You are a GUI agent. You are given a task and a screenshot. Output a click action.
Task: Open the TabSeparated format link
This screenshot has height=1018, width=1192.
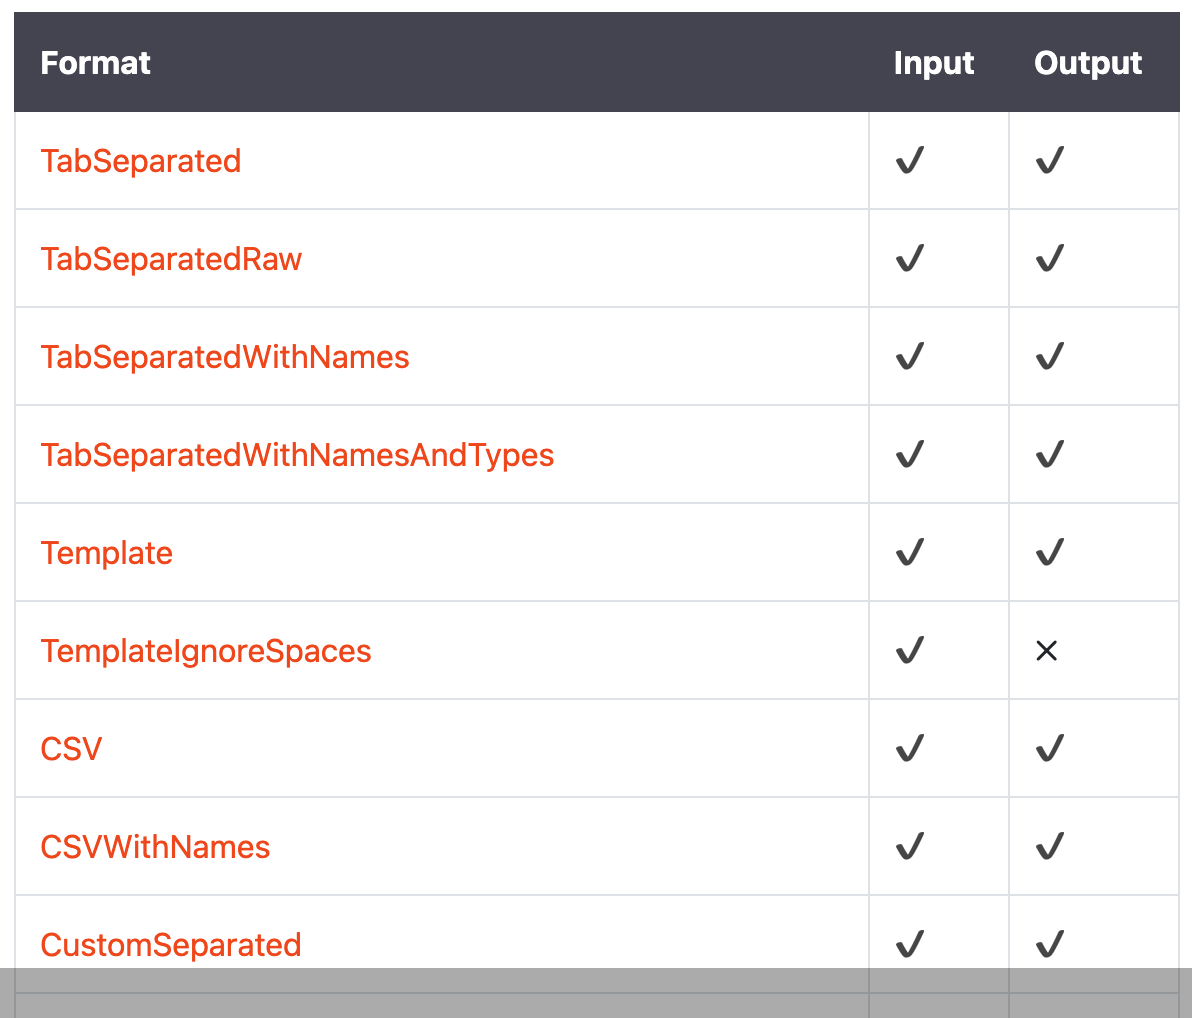point(140,161)
